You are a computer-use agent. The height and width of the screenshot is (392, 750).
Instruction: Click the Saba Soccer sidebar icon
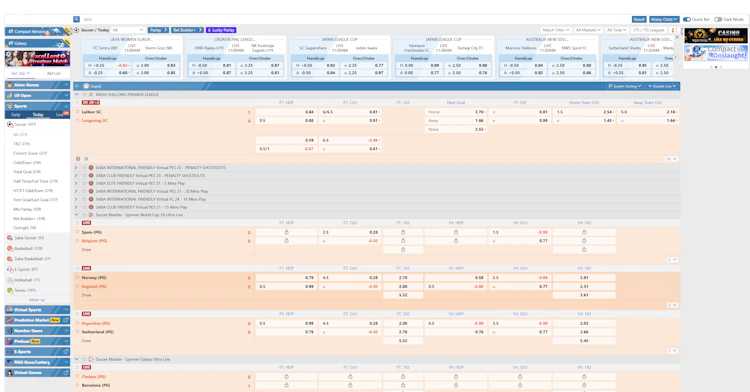click(10, 238)
